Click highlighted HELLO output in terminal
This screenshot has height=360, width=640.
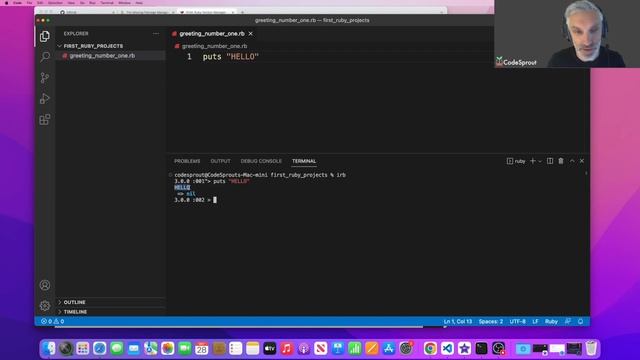(182, 187)
